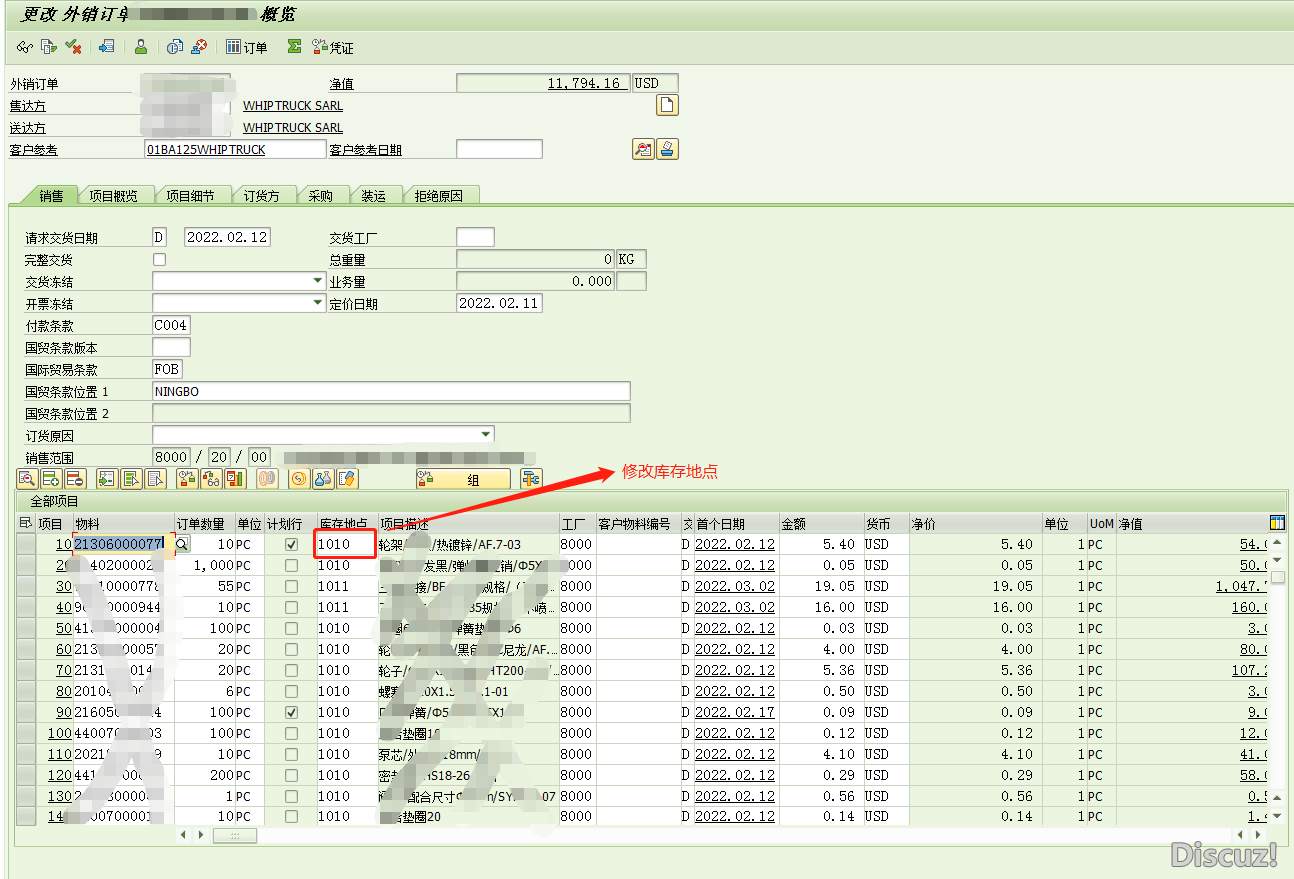
Task: Toggle 计划行 checkbox in item 100 row
Action: (291, 734)
